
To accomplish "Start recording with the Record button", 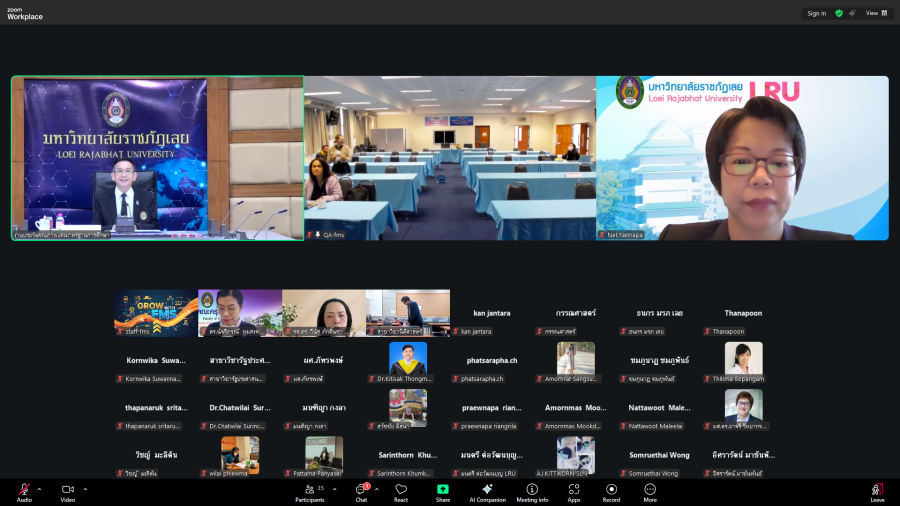I will pos(611,491).
